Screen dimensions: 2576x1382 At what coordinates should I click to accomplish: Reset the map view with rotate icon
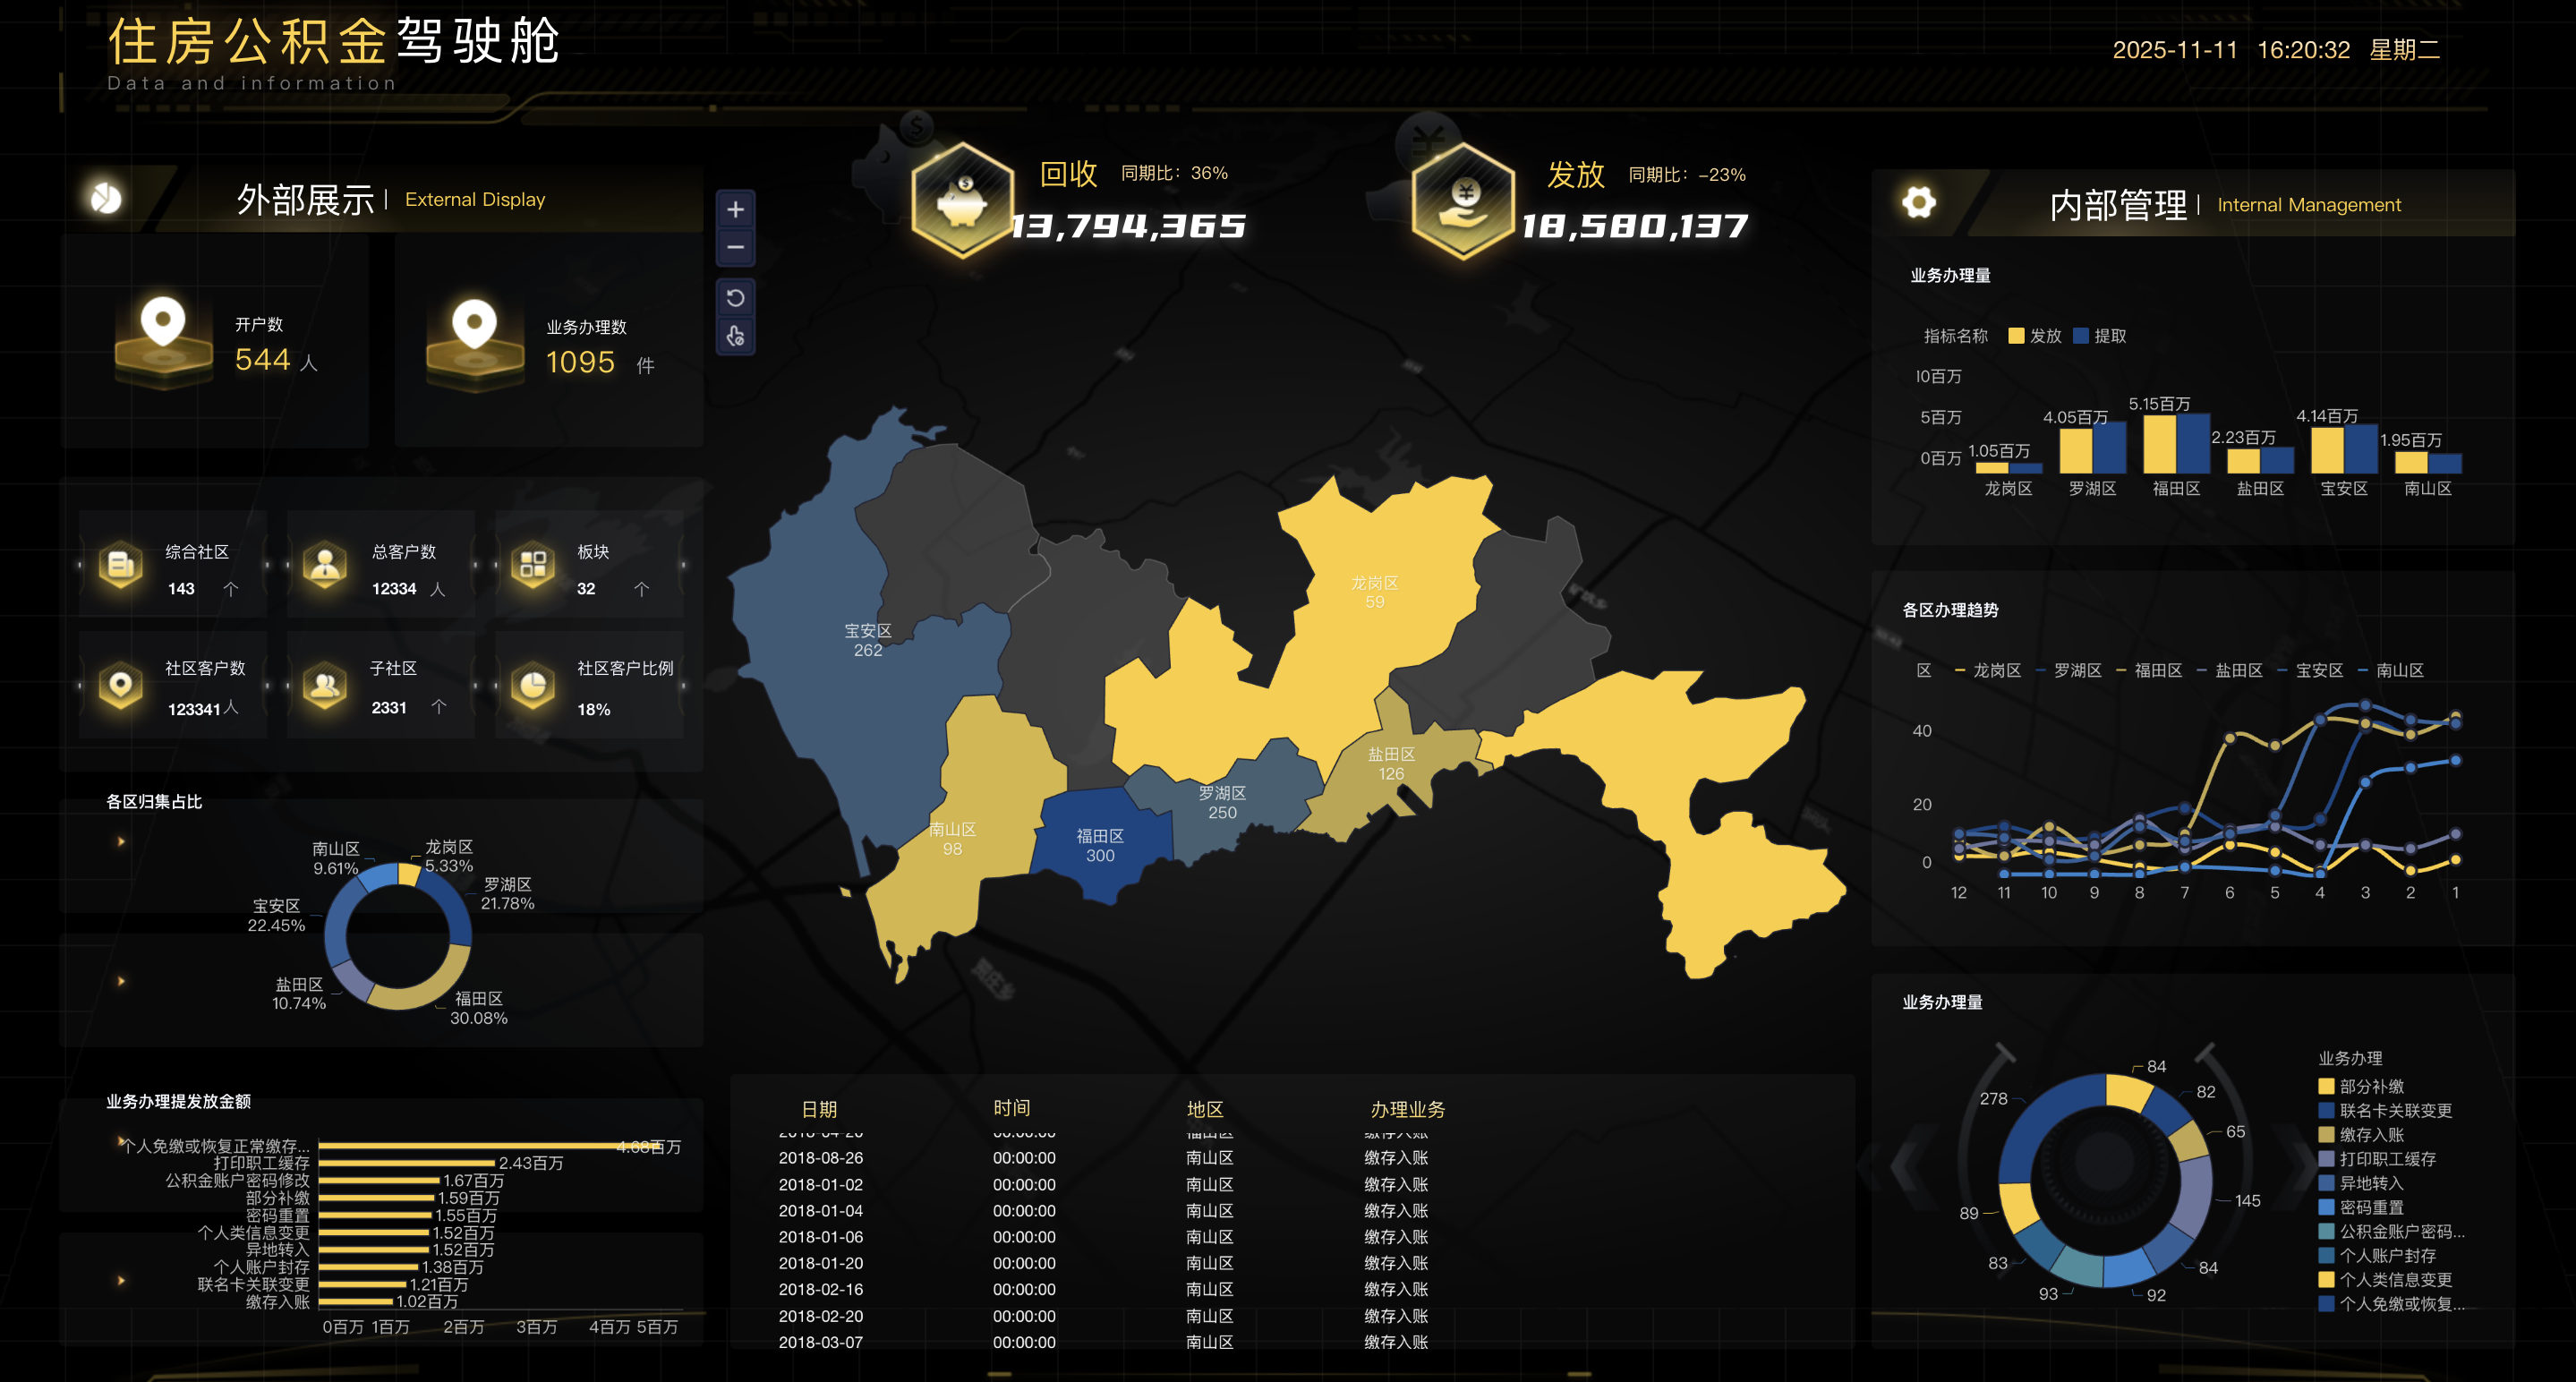click(735, 298)
